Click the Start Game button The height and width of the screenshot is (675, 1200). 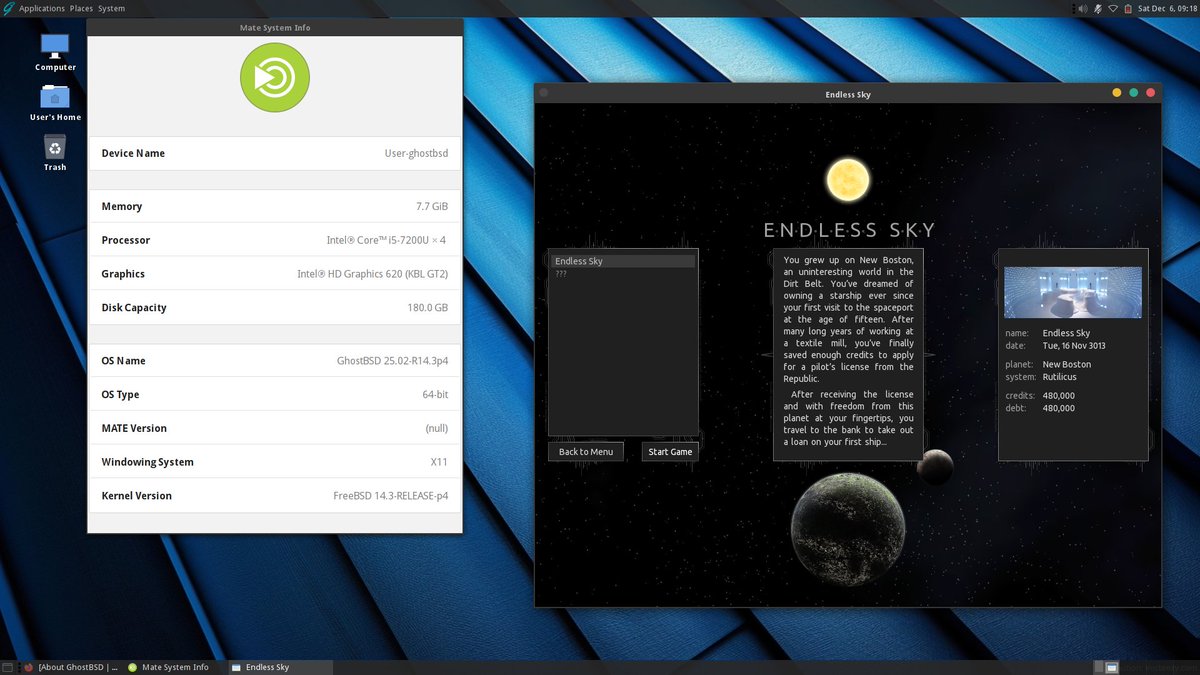coord(670,451)
